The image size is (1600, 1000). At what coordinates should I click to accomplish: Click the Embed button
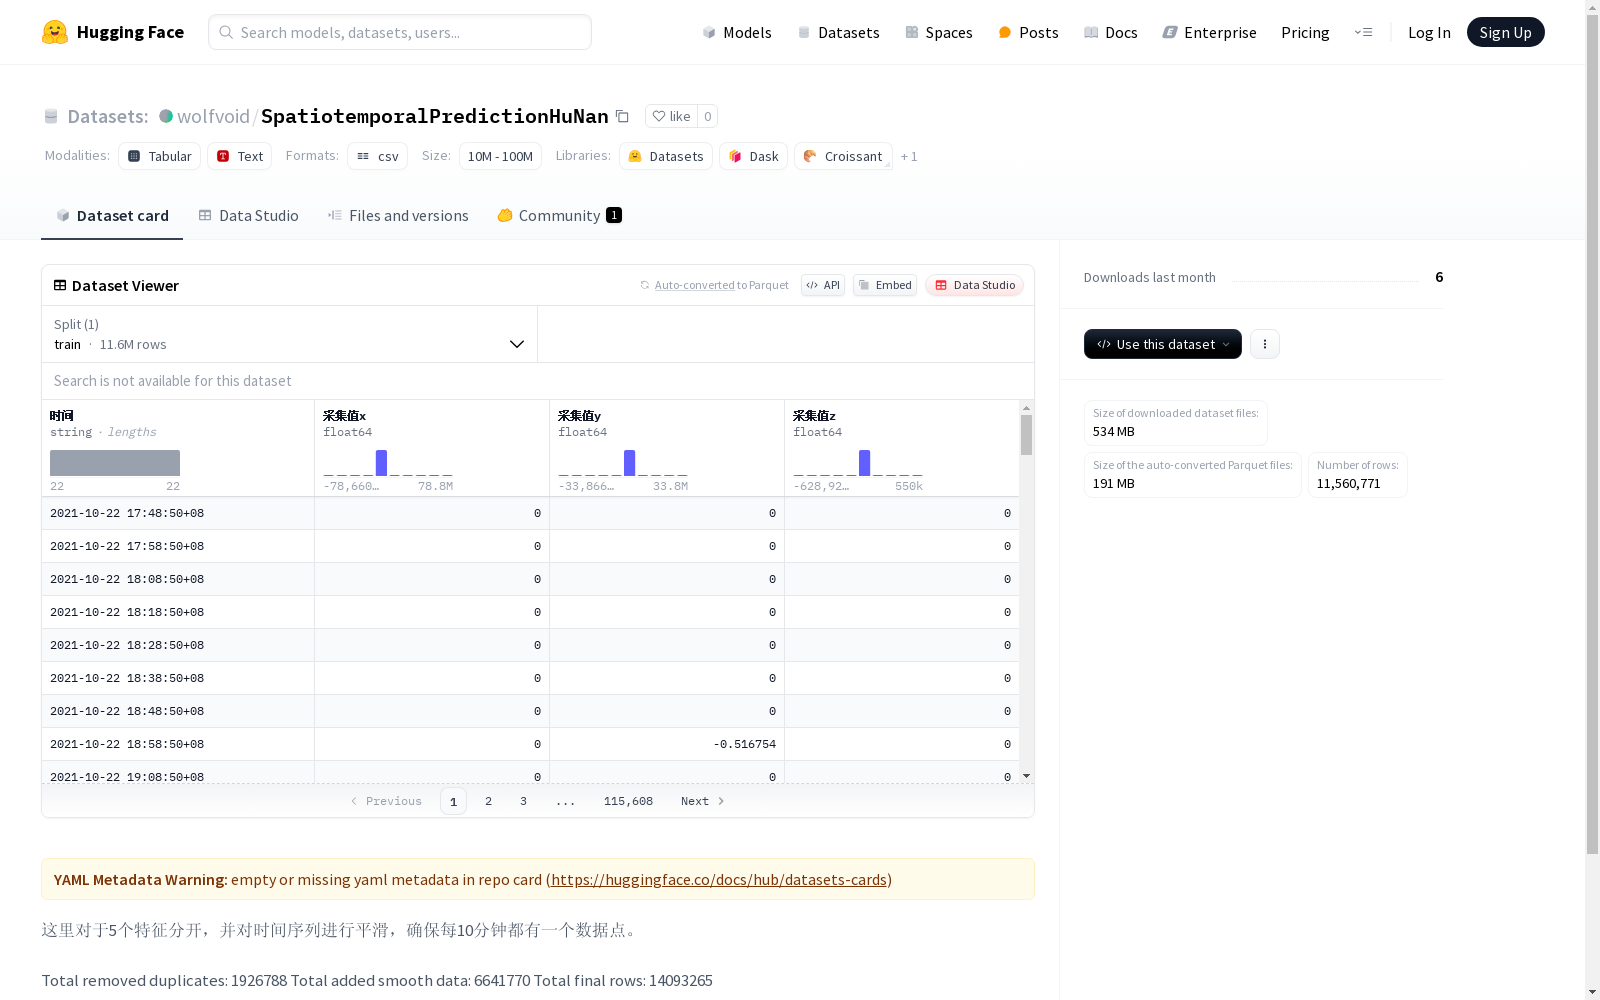(x=885, y=285)
